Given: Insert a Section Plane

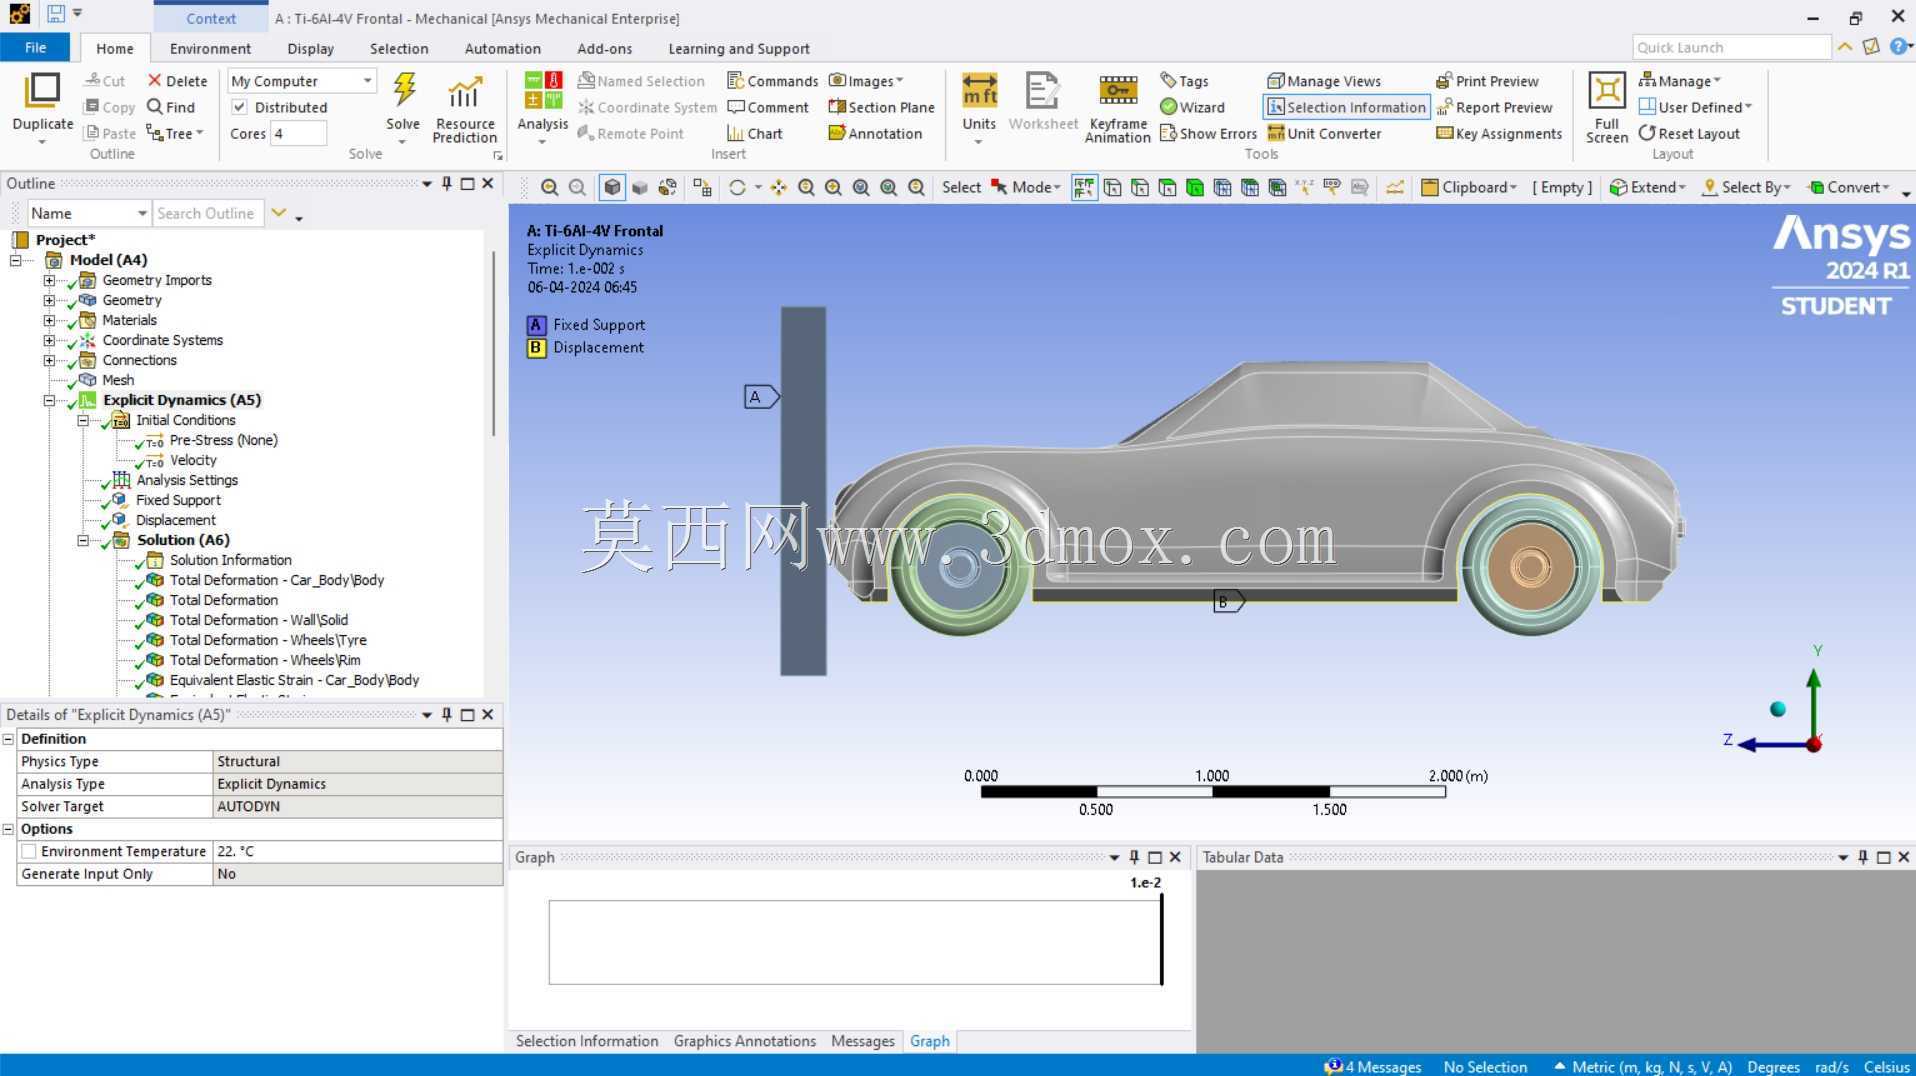Looking at the screenshot, I should click(x=881, y=107).
